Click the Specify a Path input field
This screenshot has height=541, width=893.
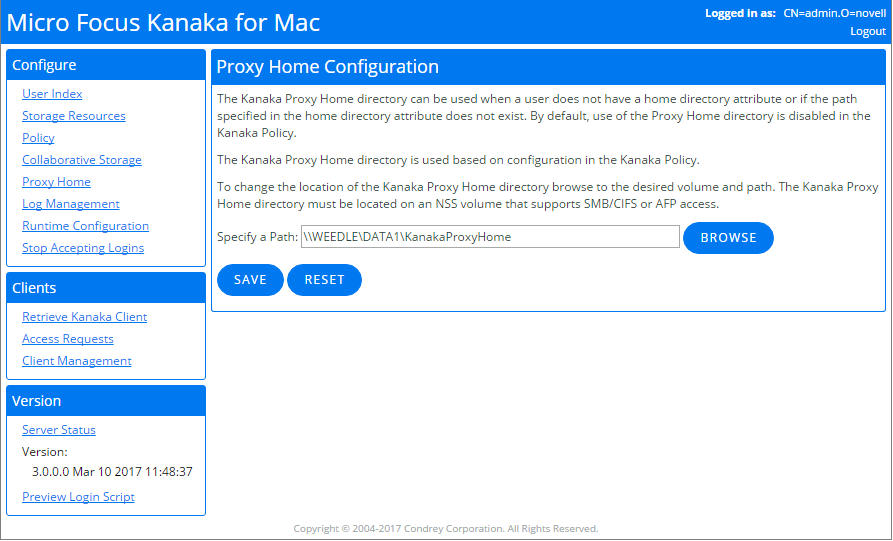coord(490,237)
